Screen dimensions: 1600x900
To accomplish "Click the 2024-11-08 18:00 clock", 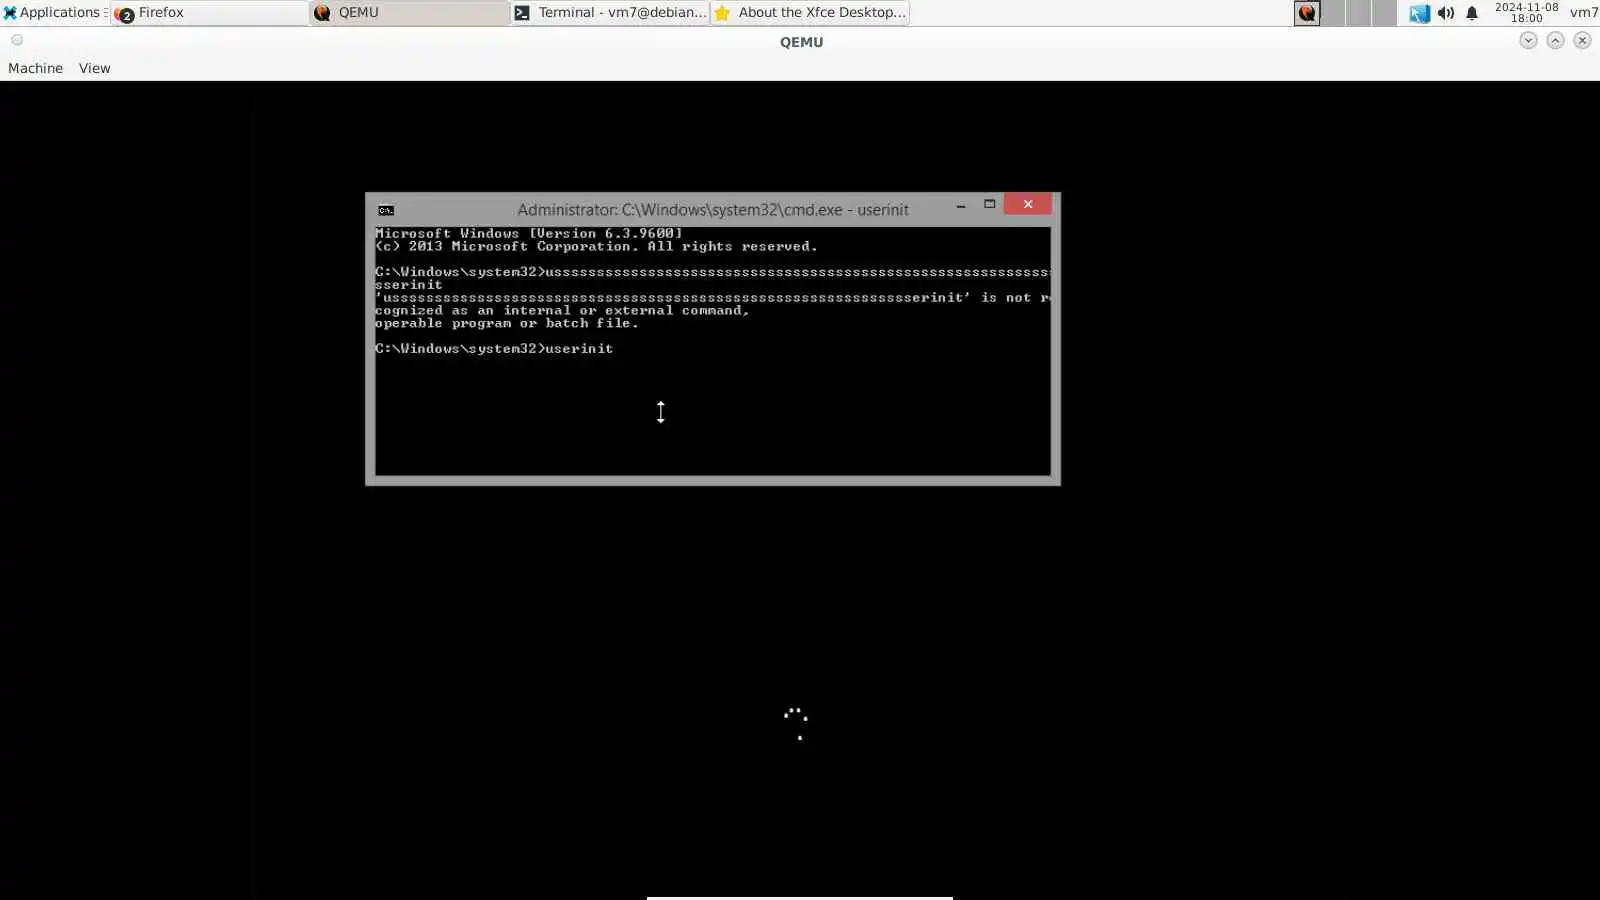I will pos(1526,12).
